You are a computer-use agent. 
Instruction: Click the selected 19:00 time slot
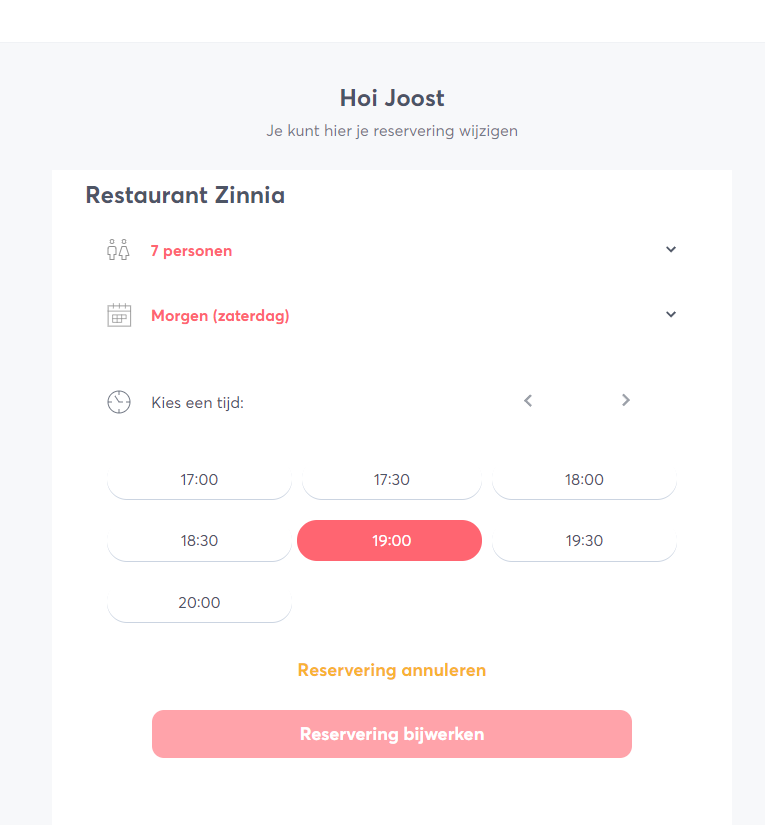point(390,541)
